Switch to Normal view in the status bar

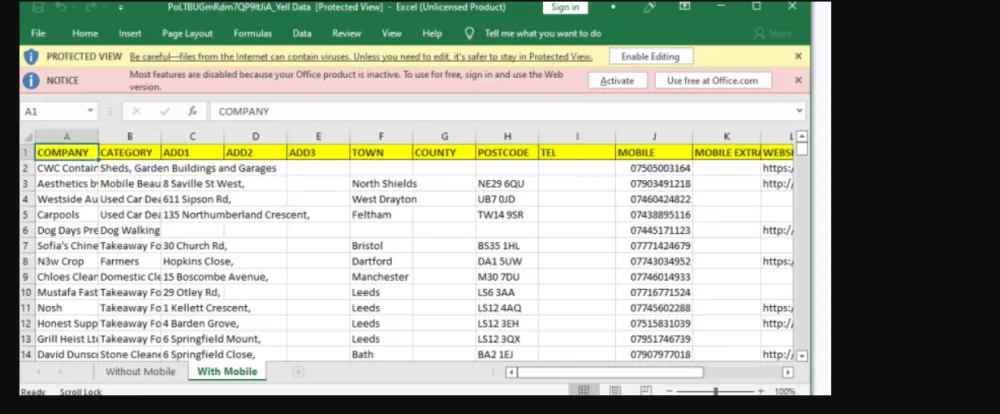pyautogui.click(x=584, y=390)
